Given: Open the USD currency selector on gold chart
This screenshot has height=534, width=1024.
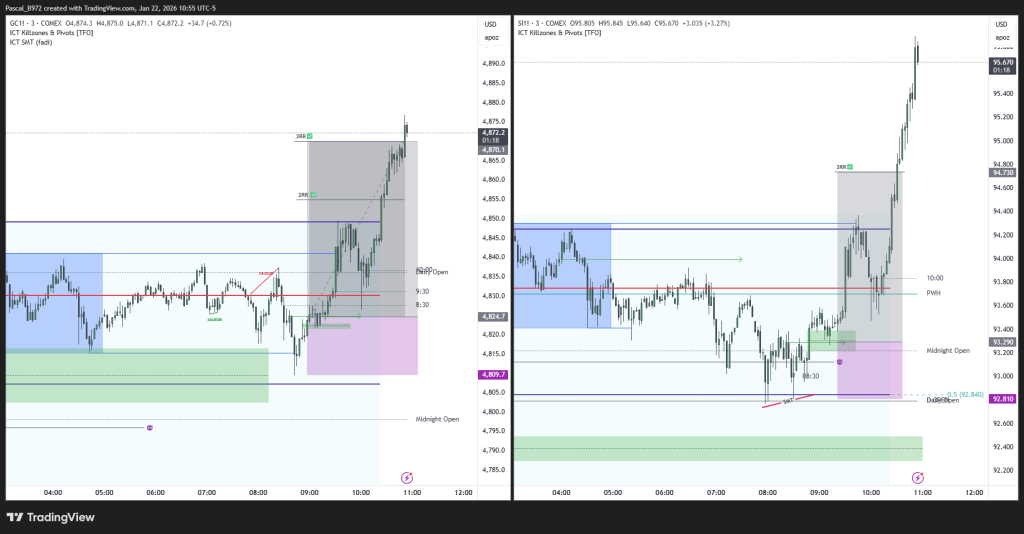Looking at the screenshot, I should click(x=490, y=24).
